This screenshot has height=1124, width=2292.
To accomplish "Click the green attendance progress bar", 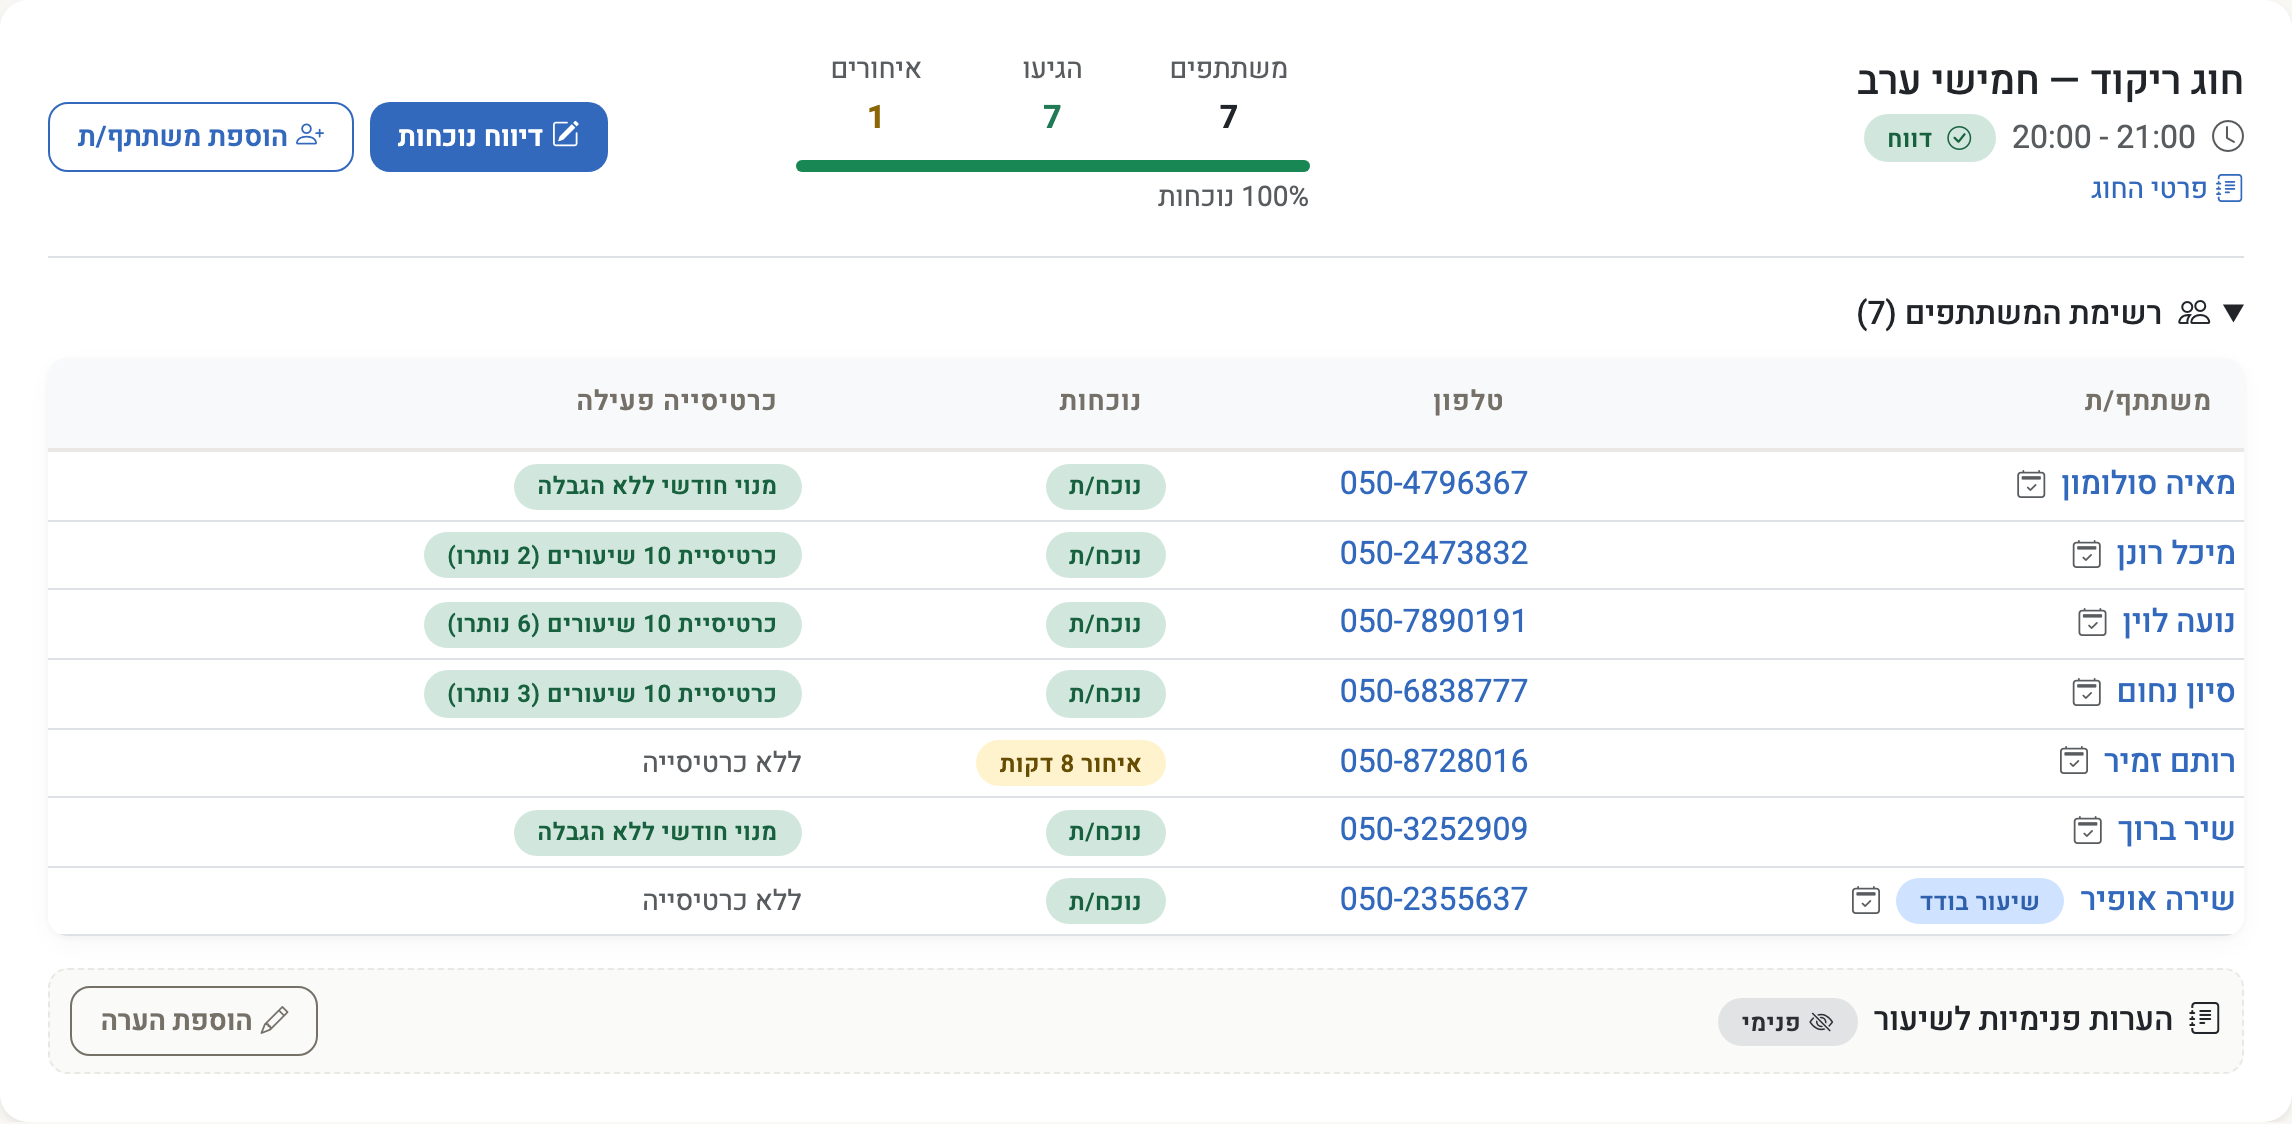I will click(x=1053, y=166).
